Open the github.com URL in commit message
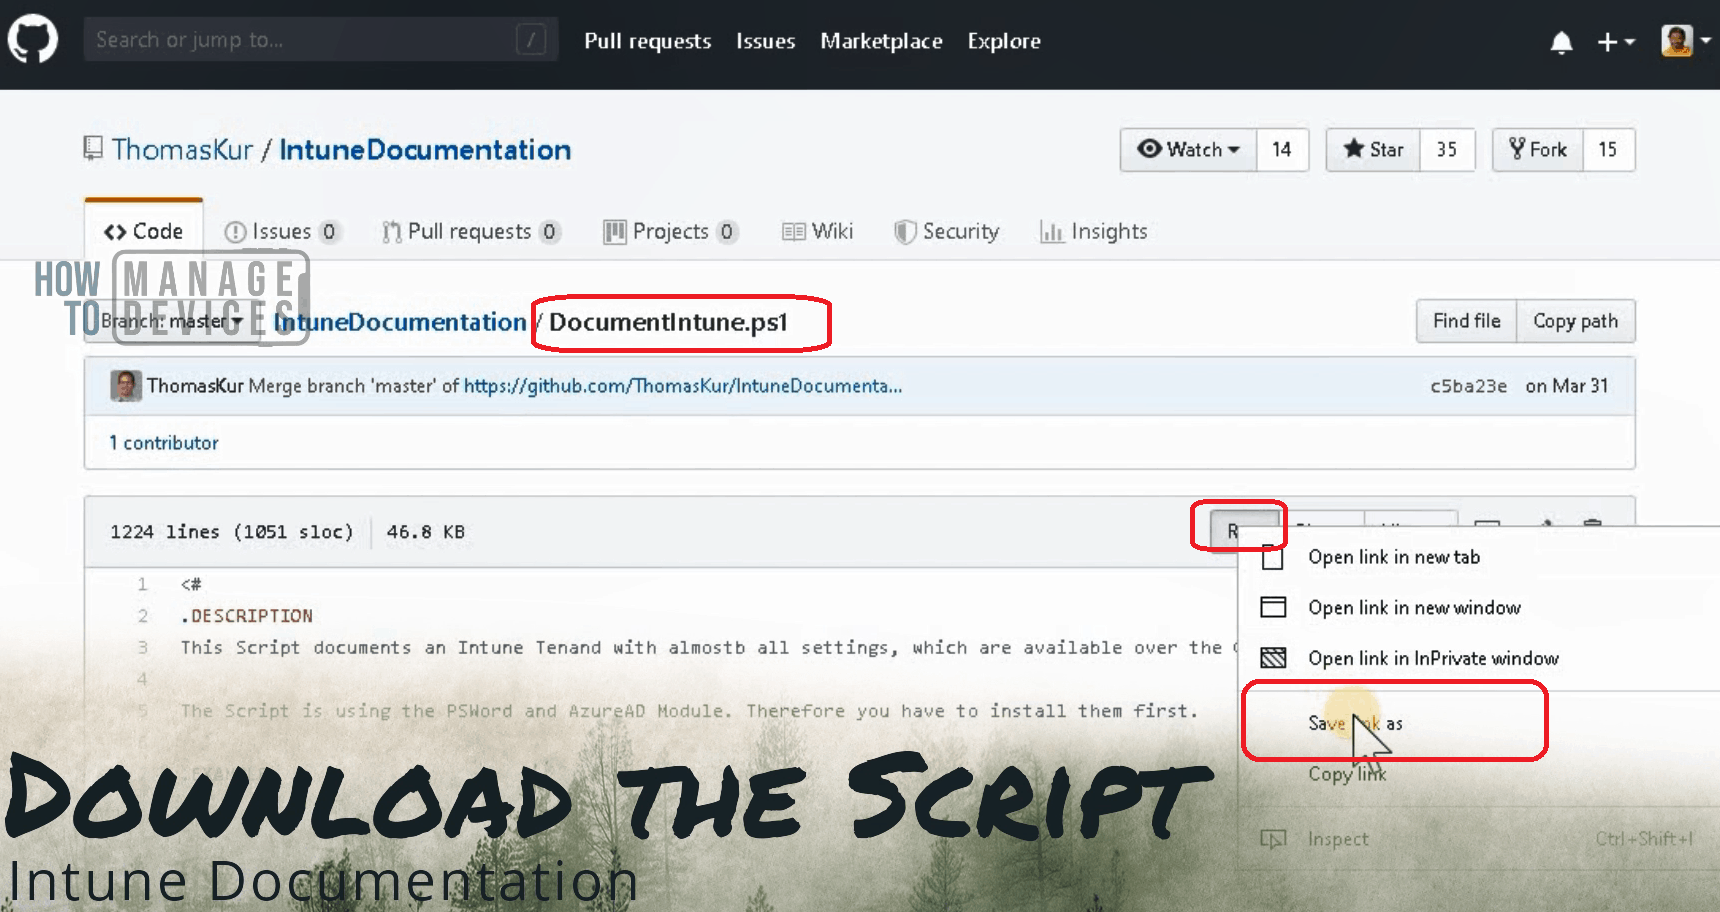This screenshot has height=912, width=1720. [x=683, y=386]
